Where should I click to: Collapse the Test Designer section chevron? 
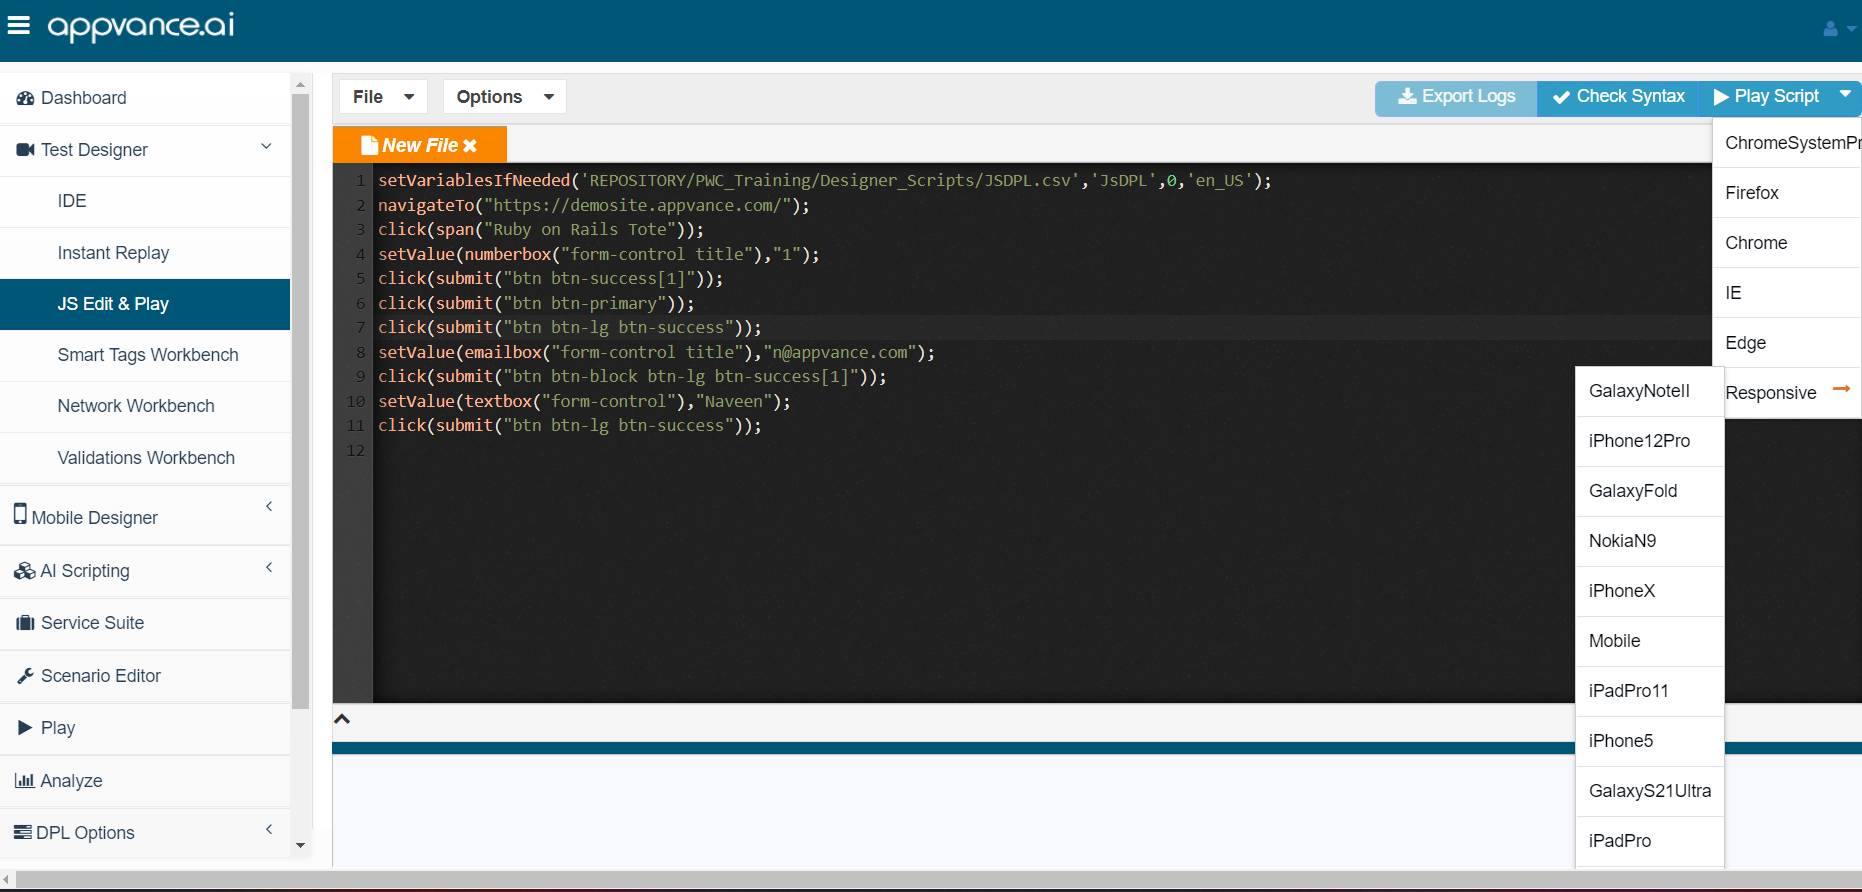pyautogui.click(x=267, y=147)
